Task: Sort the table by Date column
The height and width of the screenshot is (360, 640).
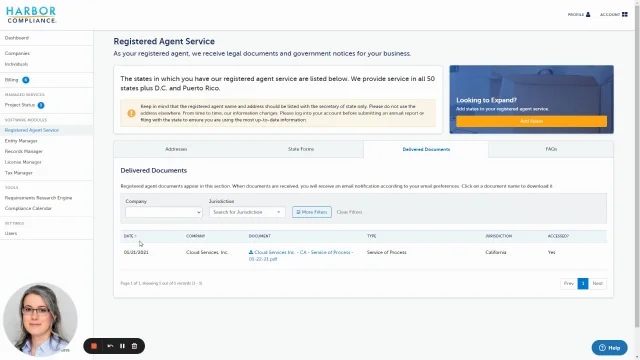Action: tap(130, 236)
